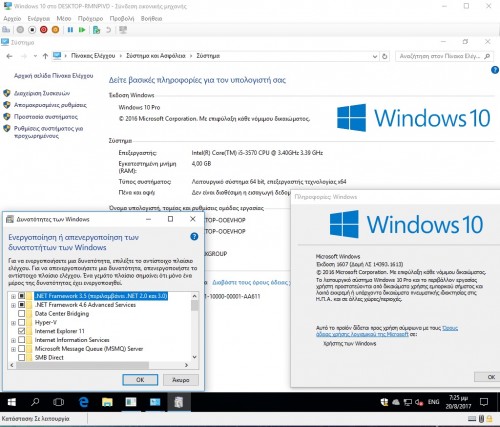Refresh the Control Panel address bar
The height and width of the screenshot is (427, 500).
[385, 56]
